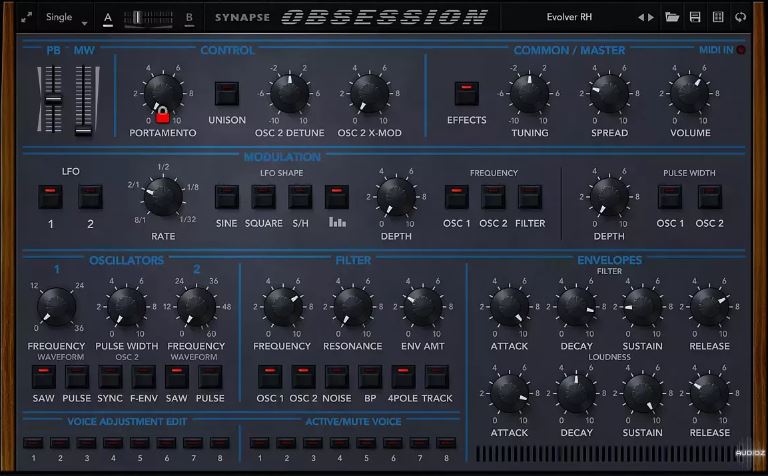Click the undo/reload icon

click(x=741, y=17)
